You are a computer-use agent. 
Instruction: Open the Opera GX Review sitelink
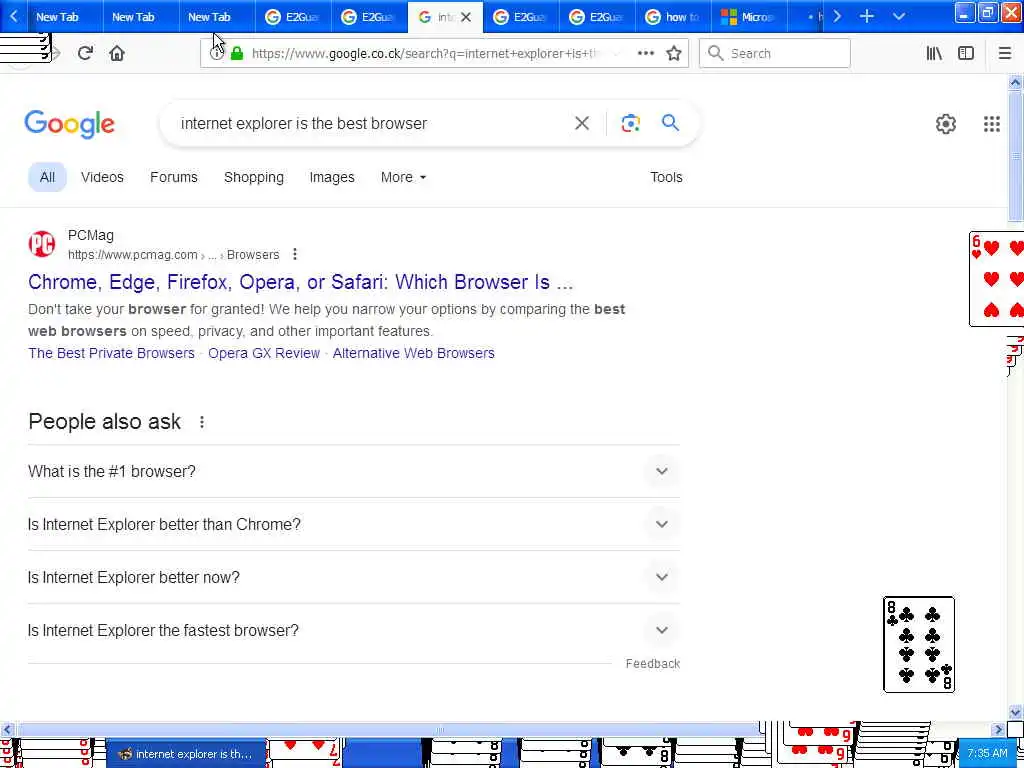click(264, 353)
